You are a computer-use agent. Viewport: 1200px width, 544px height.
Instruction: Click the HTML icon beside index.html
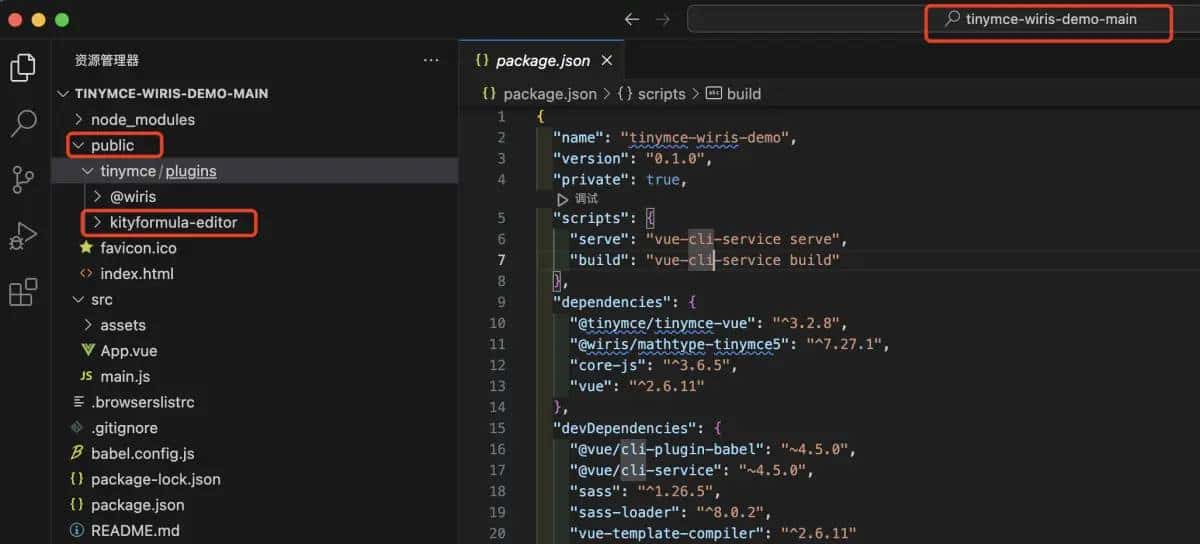tap(85, 274)
